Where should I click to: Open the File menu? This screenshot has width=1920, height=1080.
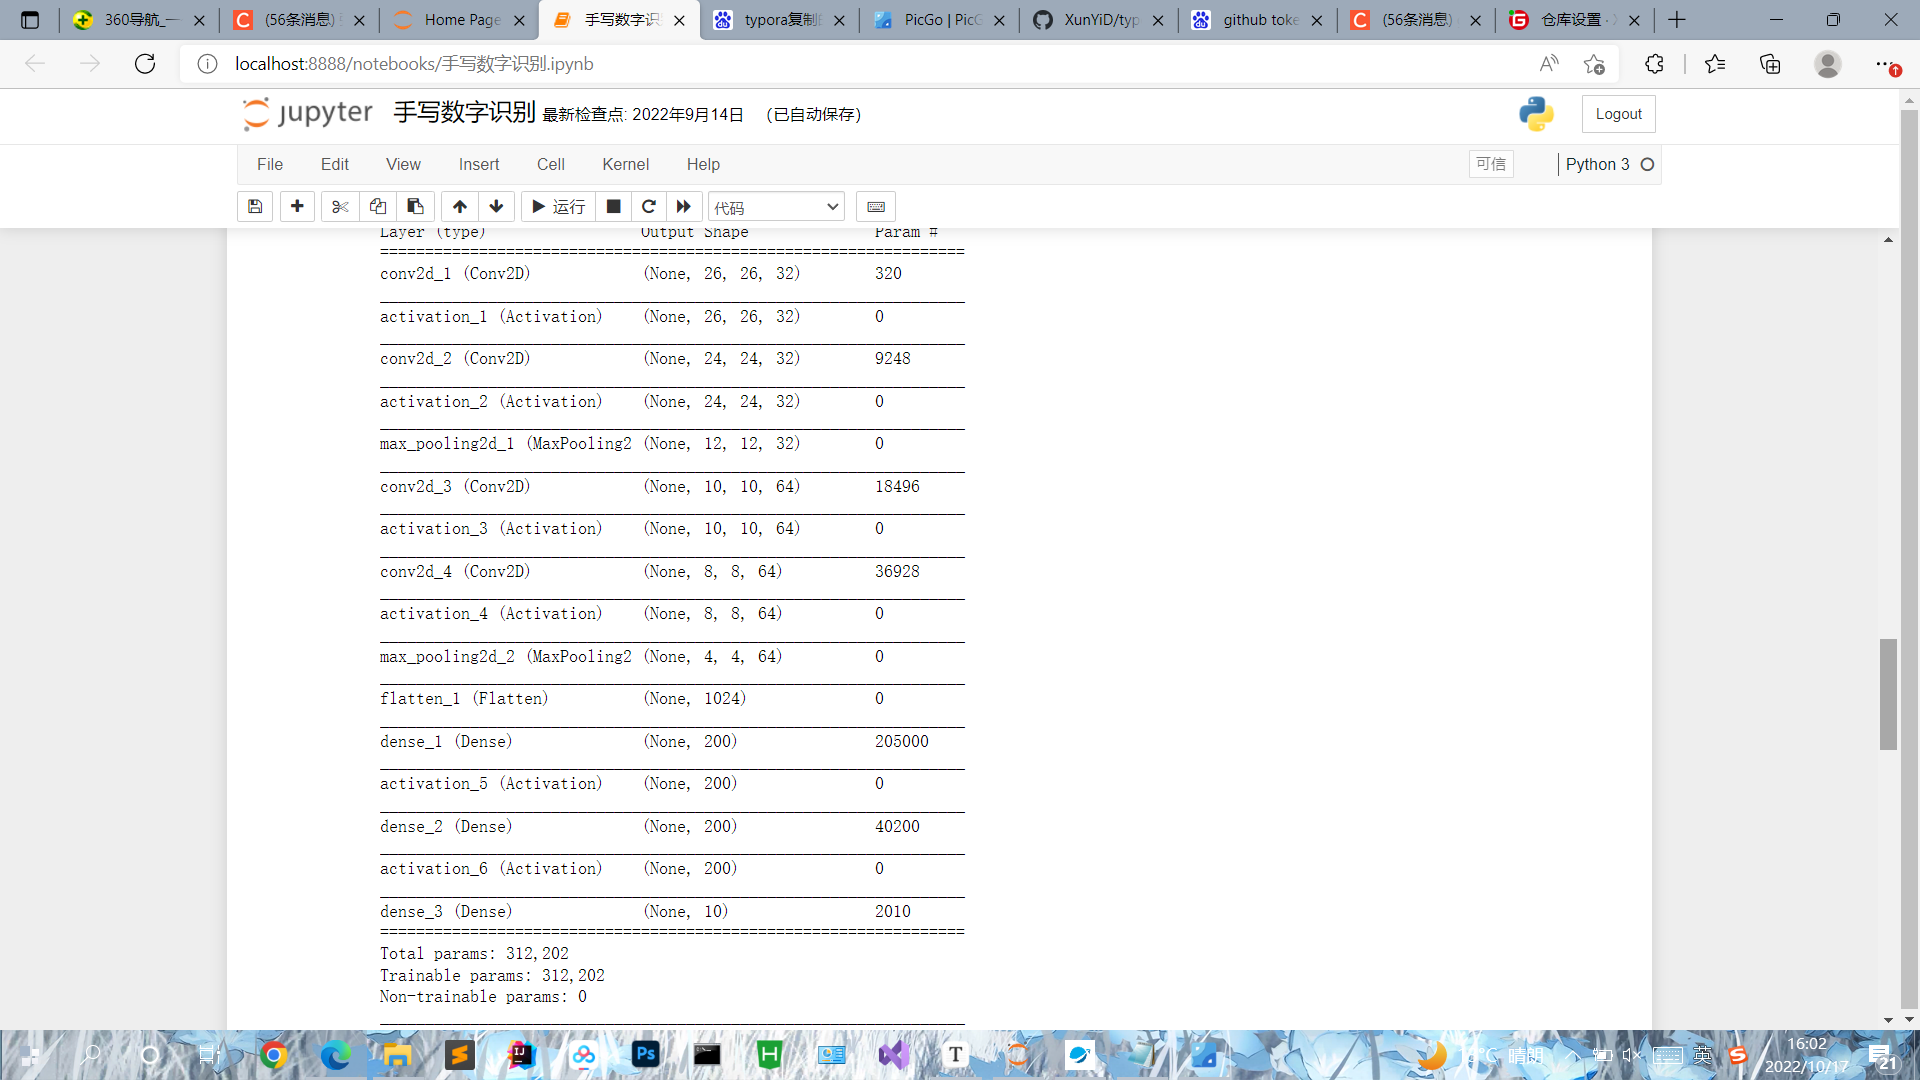(x=270, y=164)
